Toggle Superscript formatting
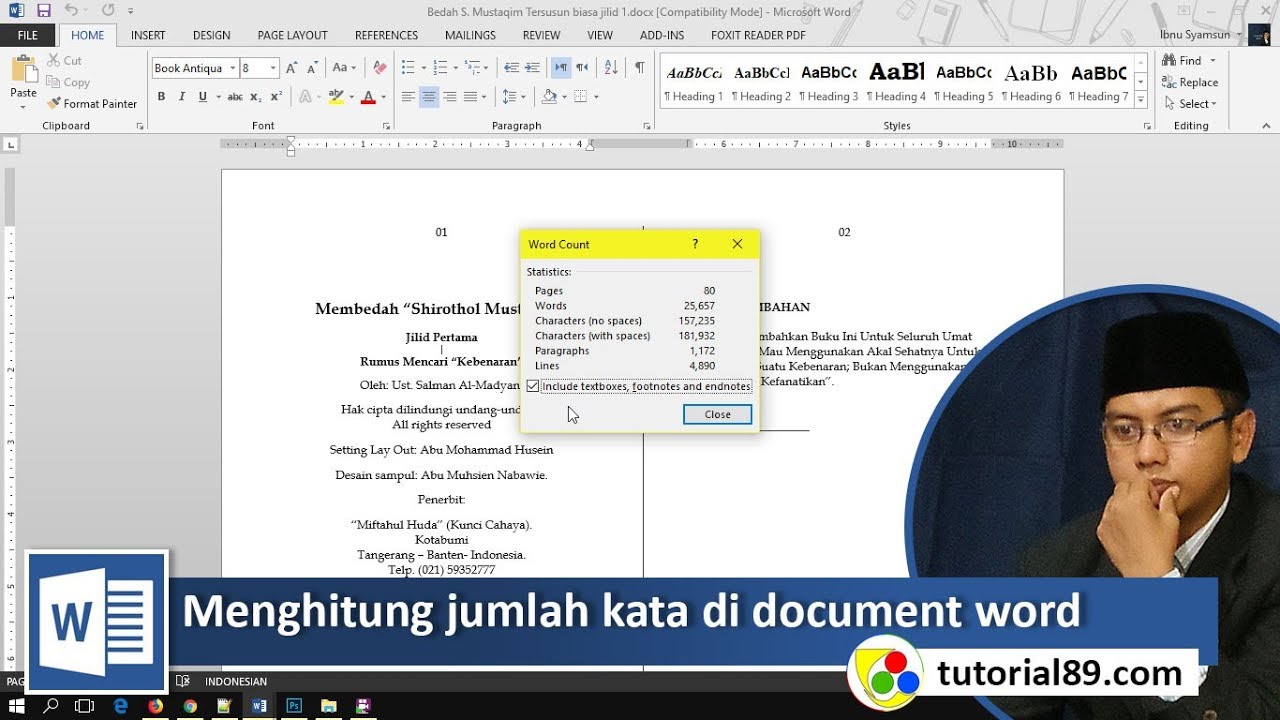 (276, 97)
